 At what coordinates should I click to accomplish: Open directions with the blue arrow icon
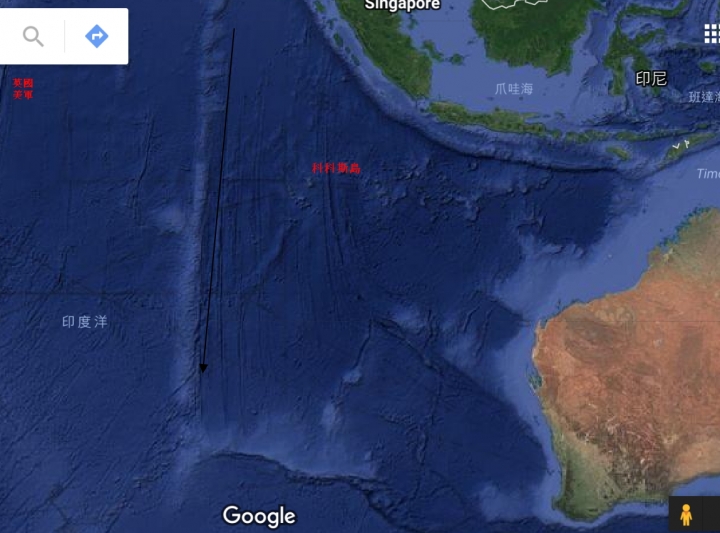click(x=97, y=36)
